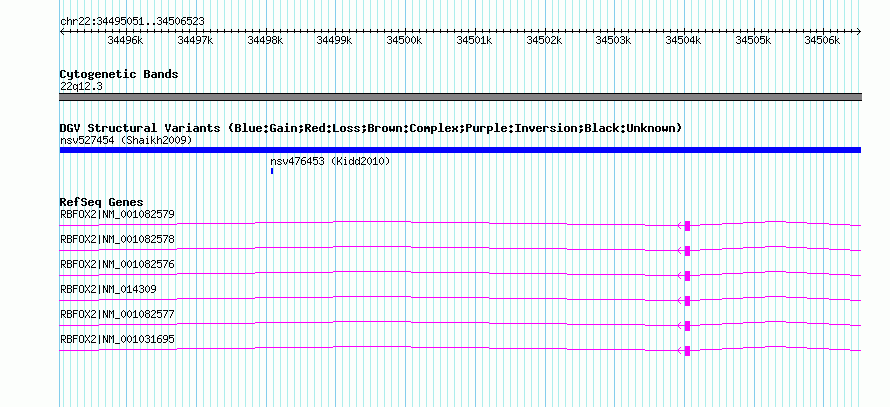Open the RBFOX2|NM_001082576 transcript label
Viewport: 890px width, 407px height.
coord(117,265)
